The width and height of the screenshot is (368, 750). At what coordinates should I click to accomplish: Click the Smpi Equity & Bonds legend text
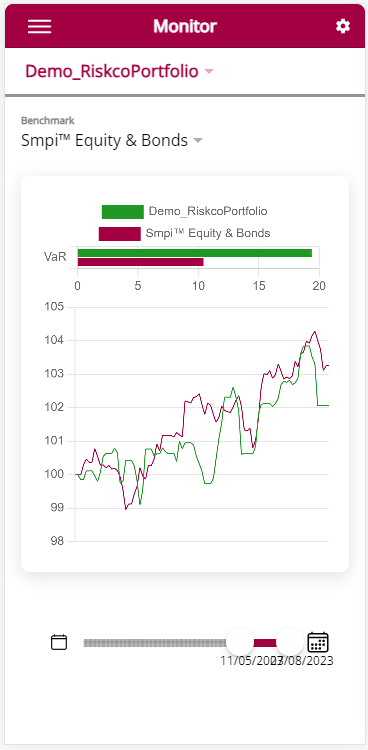(208, 233)
